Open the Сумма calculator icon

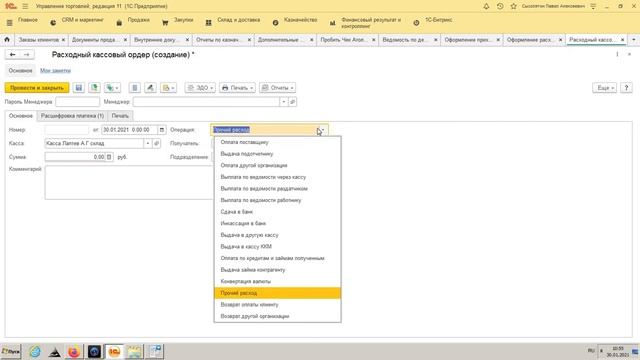pyautogui.click(x=109, y=157)
